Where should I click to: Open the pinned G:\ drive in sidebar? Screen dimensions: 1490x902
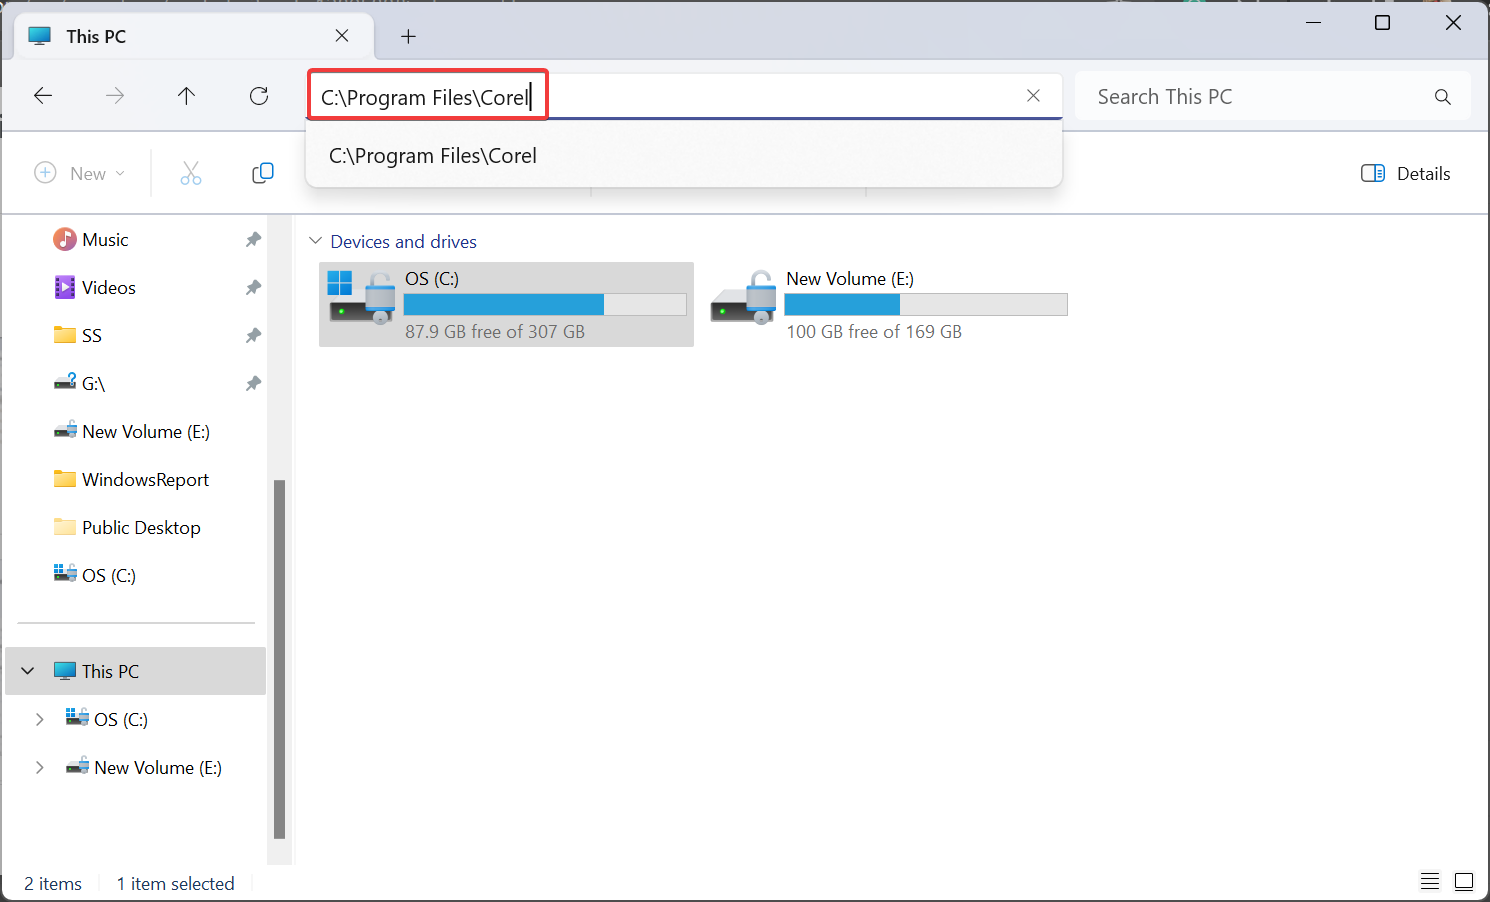point(95,382)
